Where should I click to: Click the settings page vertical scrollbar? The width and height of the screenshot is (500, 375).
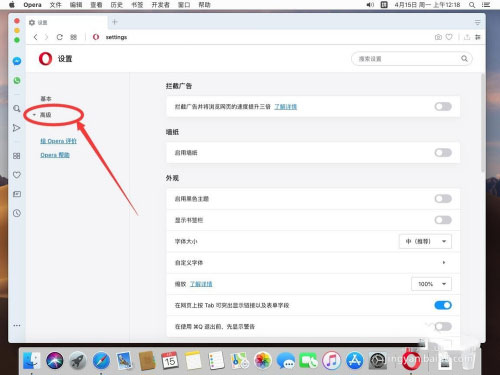point(483,123)
